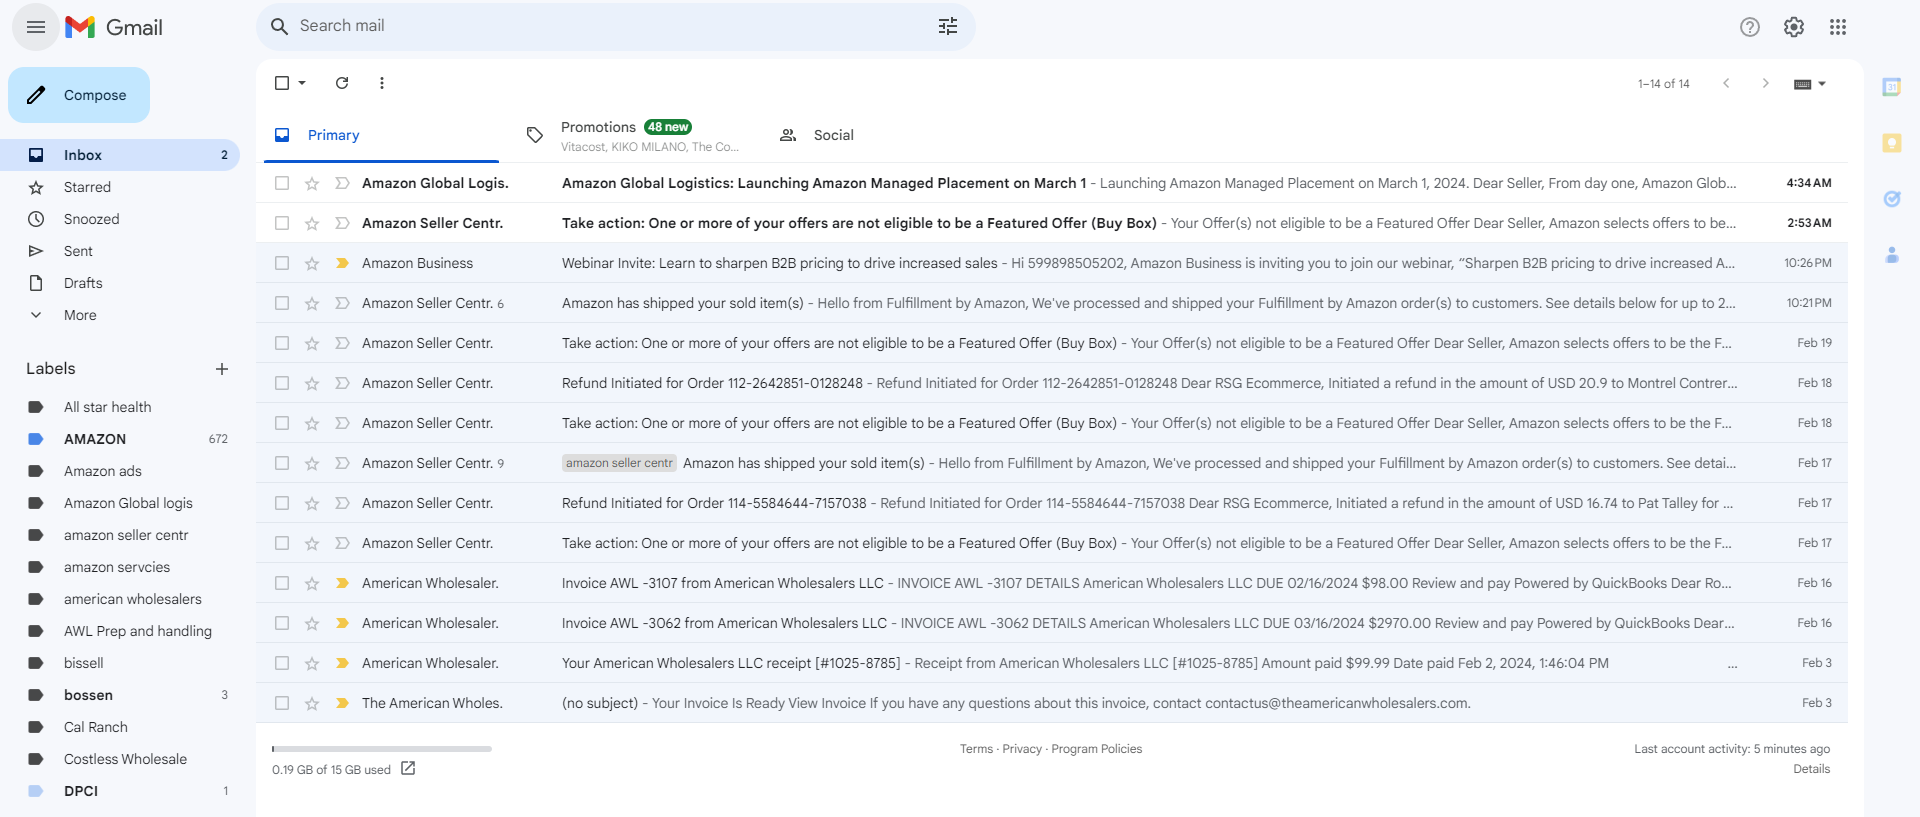This screenshot has height=817, width=1920.
Task: Open Contacts side panel icon
Action: click(x=1892, y=255)
